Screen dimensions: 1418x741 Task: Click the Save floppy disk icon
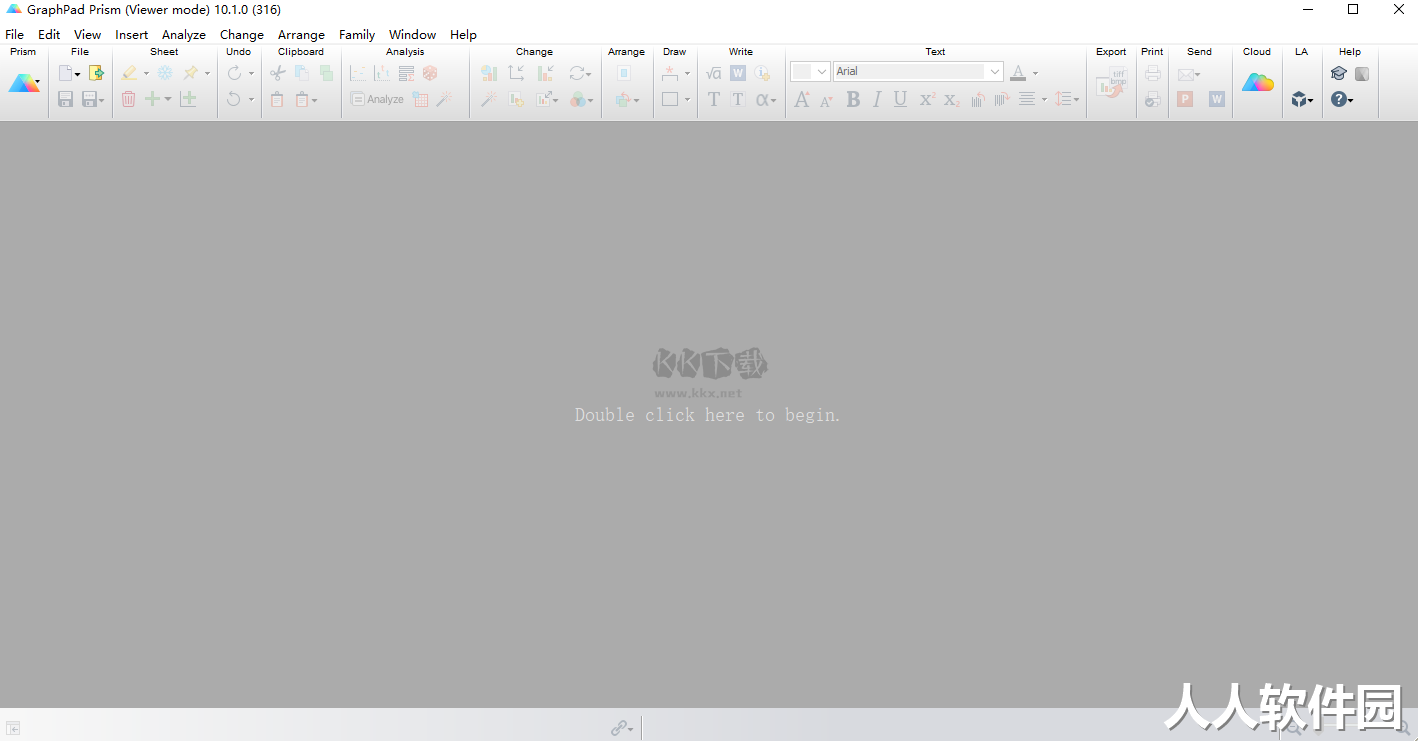[65, 99]
